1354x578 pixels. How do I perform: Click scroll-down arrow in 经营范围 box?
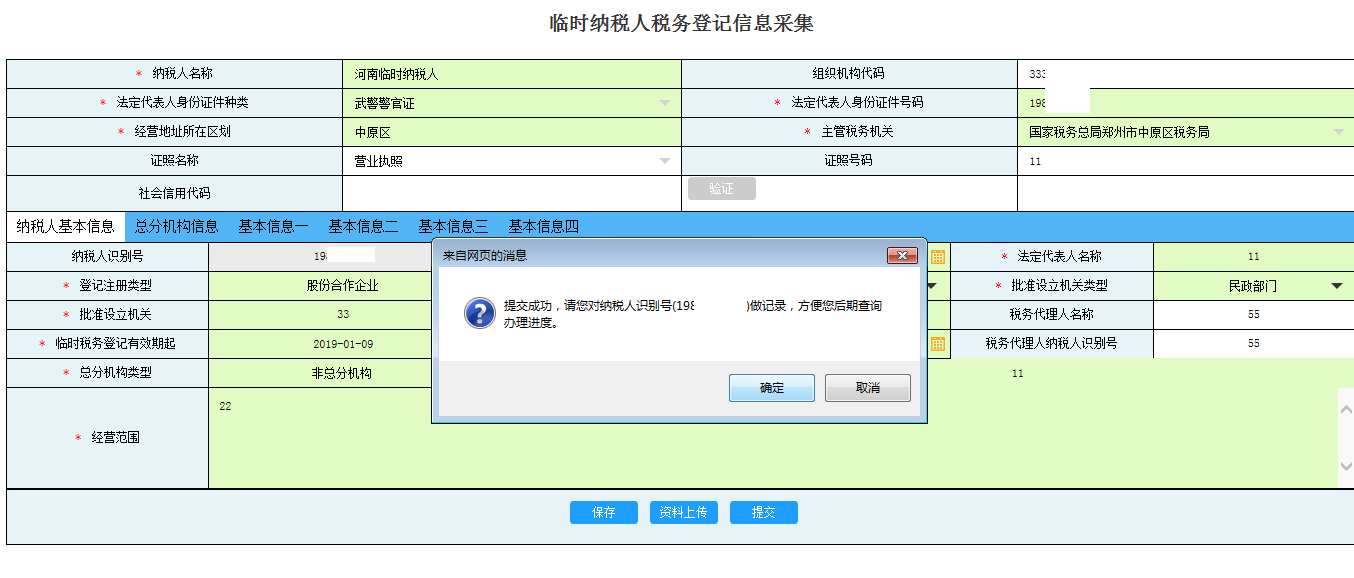1345,467
